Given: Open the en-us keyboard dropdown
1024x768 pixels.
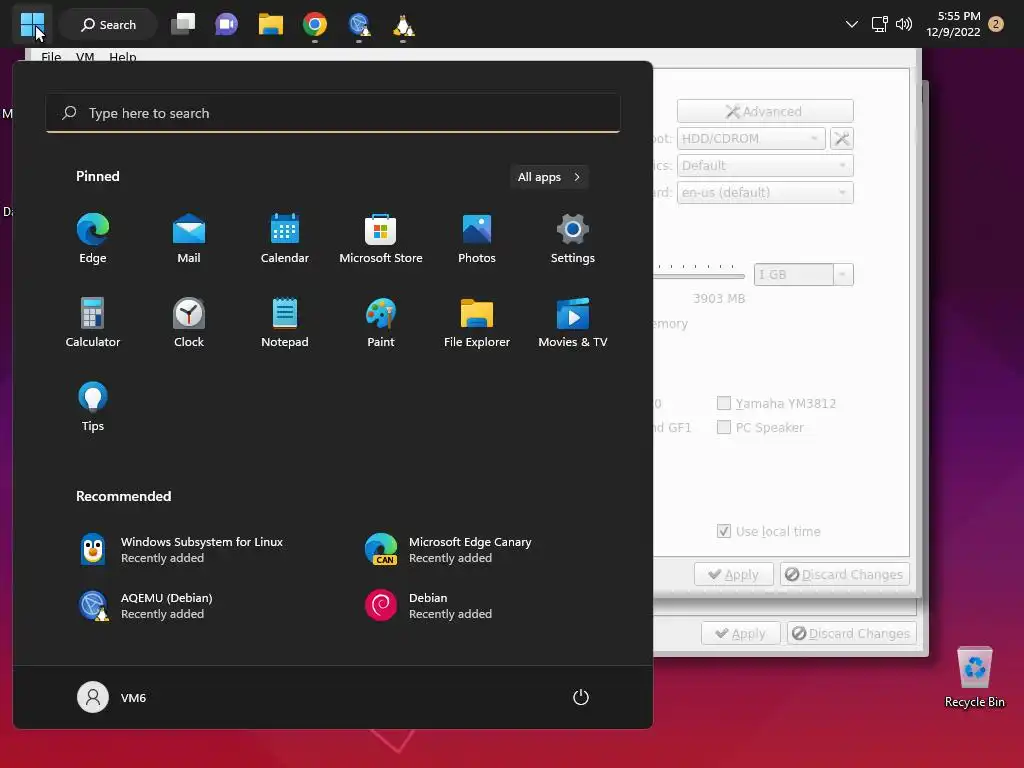Looking at the screenshot, I should coord(765,193).
